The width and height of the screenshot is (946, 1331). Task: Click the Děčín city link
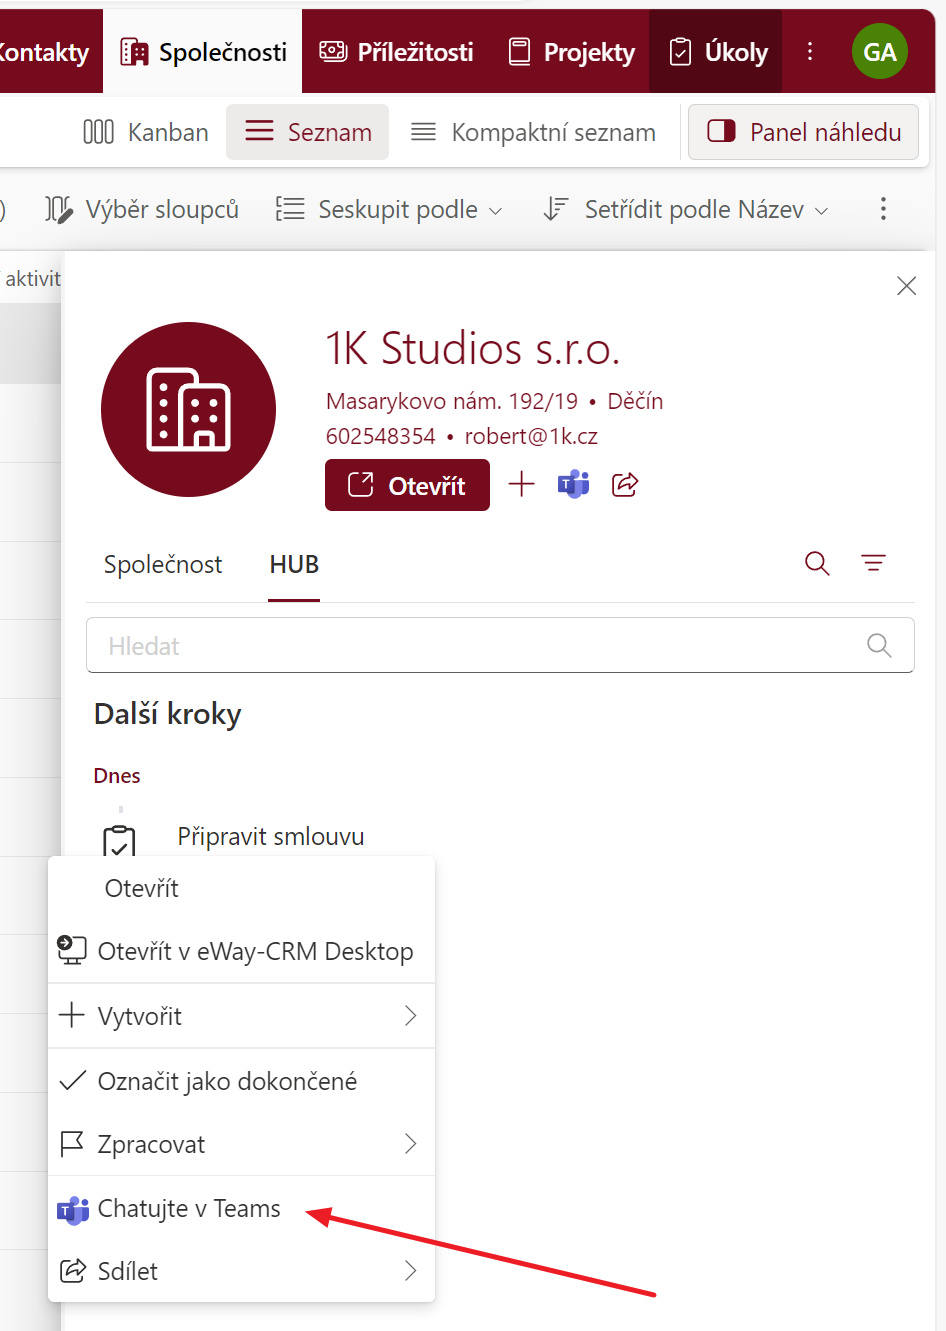[635, 401]
